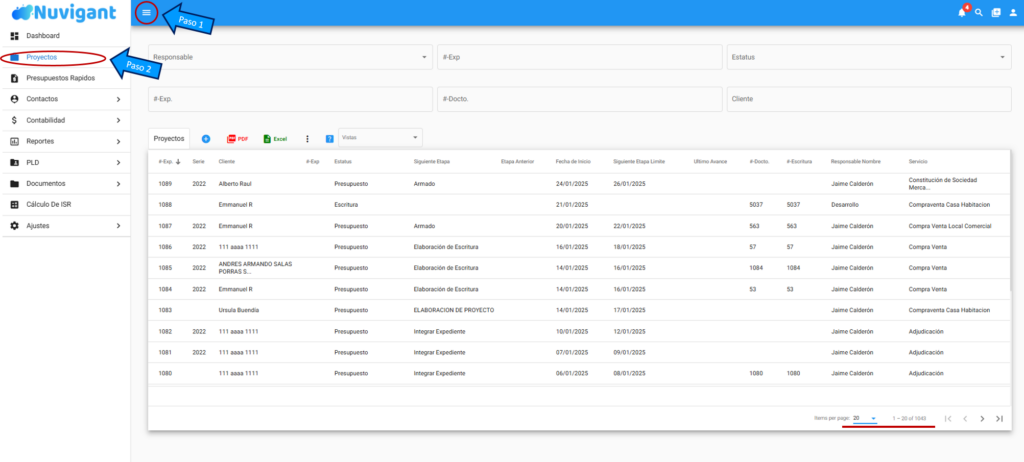Click Ursula Buendia in row 1083
This screenshot has height=462, width=1024.
[238, 310]
